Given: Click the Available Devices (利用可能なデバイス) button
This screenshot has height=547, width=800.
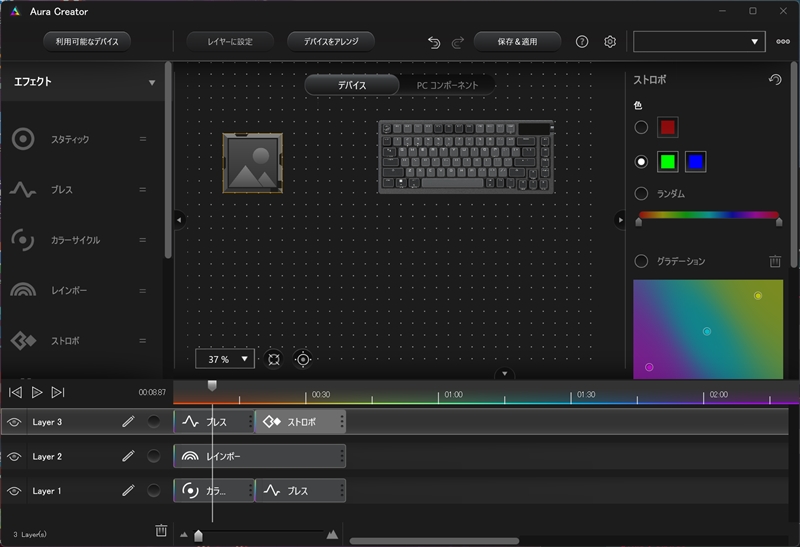Looking at the screenshot, I should [x=87, y=42].
